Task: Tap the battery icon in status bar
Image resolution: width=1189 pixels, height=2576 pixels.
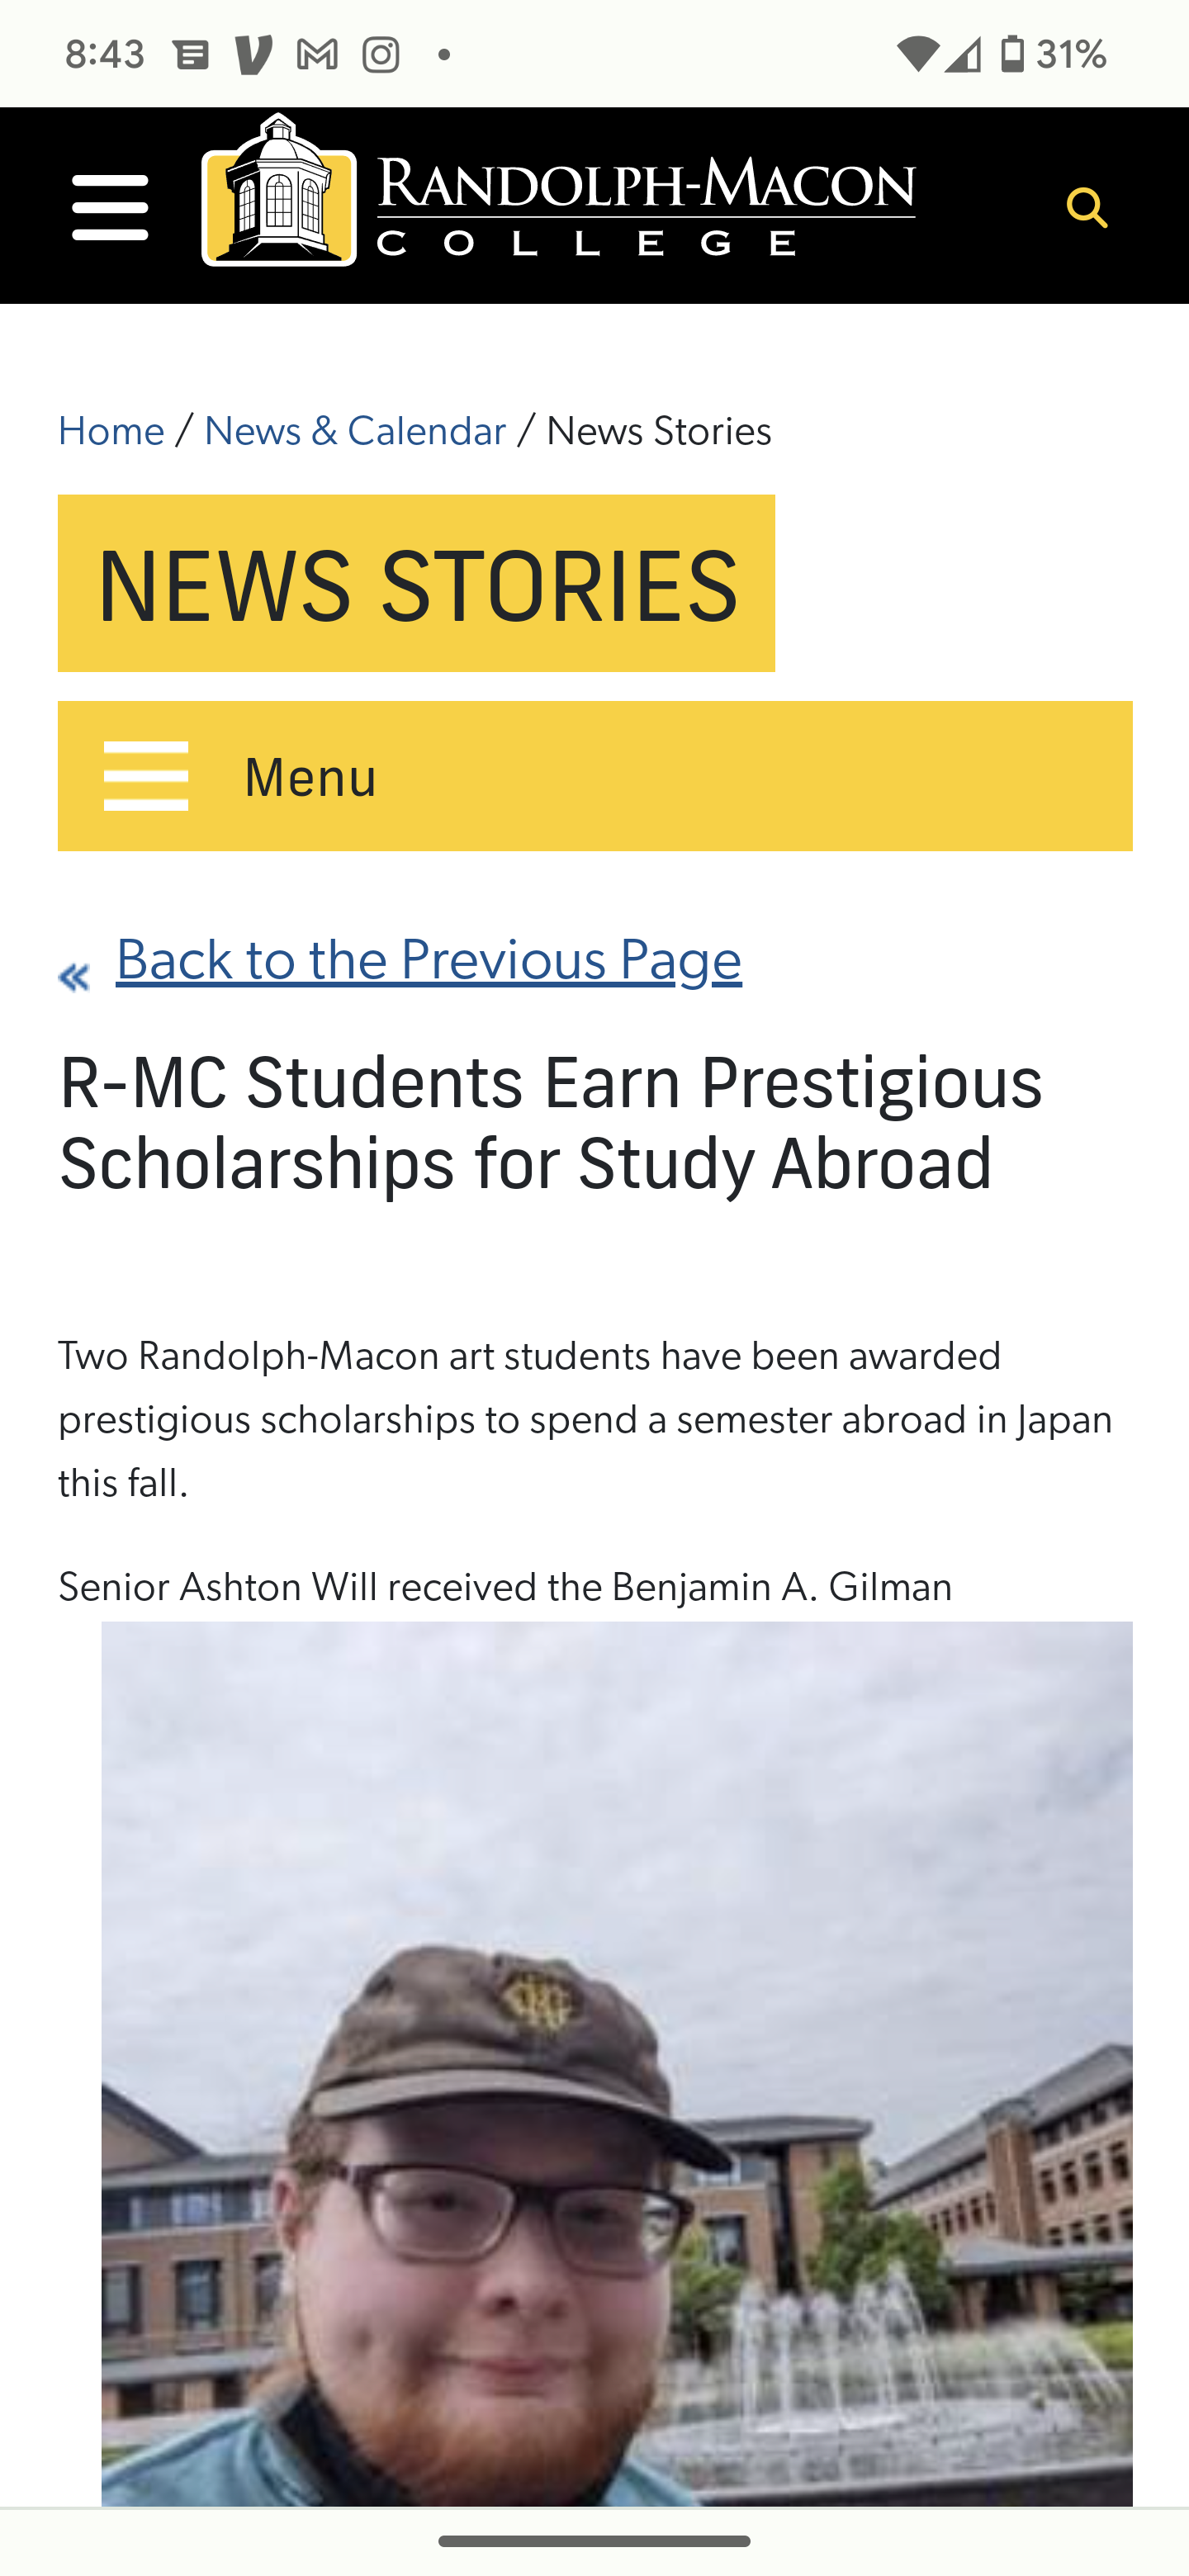Action: coord(1013,53)
